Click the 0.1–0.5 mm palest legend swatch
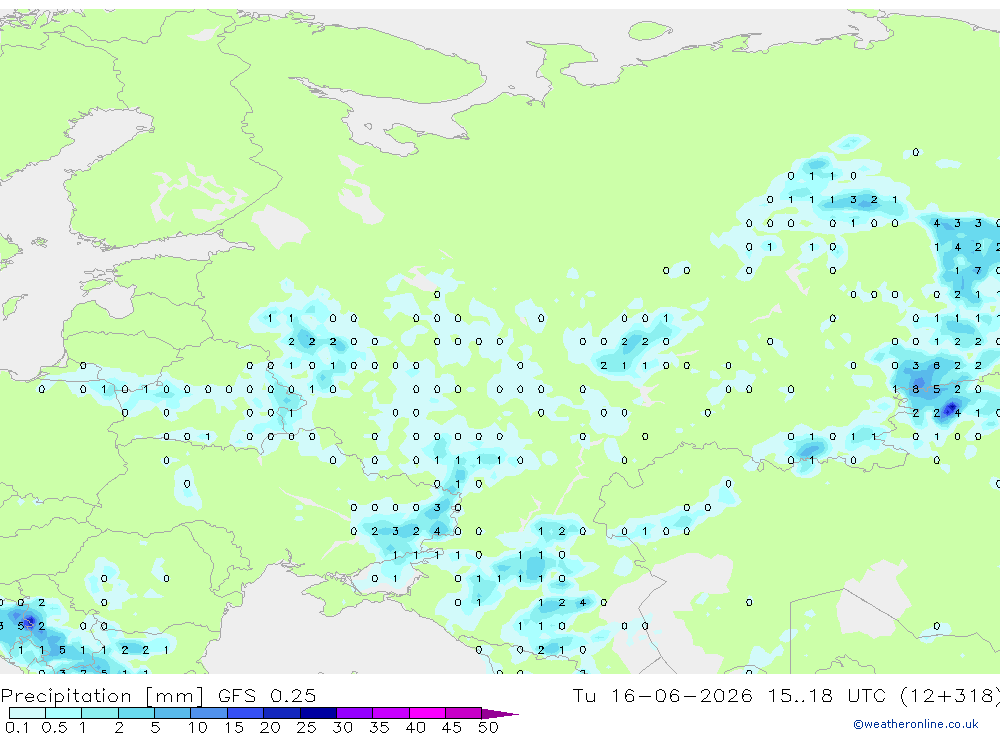 [x=27, y=713]
